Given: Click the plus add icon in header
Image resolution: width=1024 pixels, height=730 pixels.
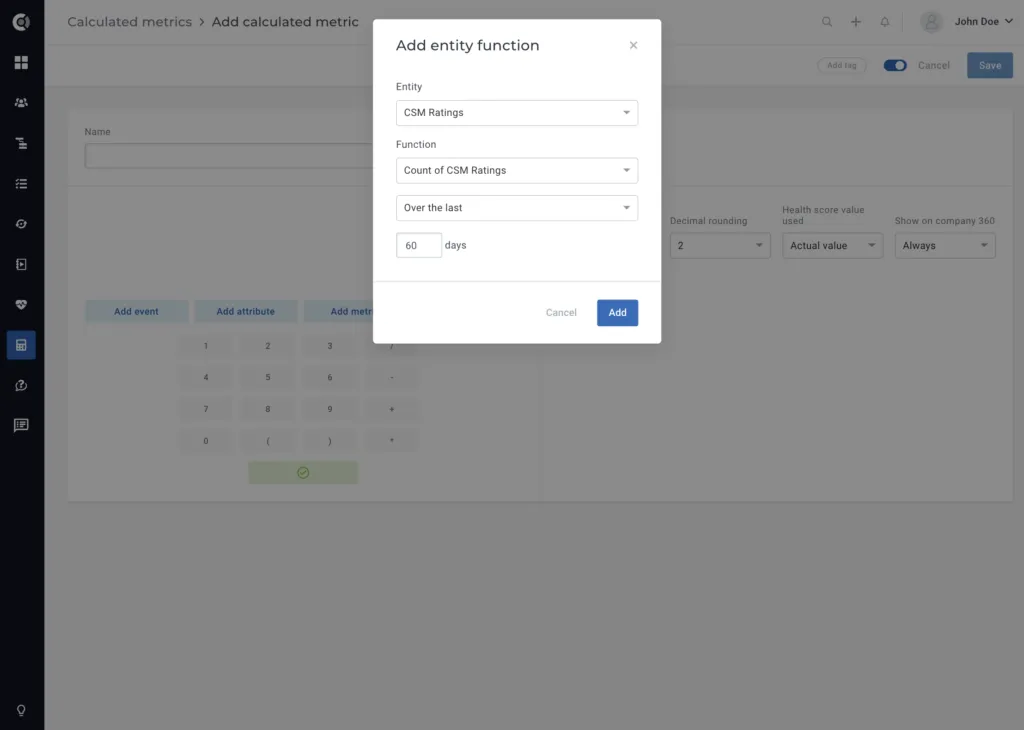Looking at the screenshot, I should click(856, 22).
